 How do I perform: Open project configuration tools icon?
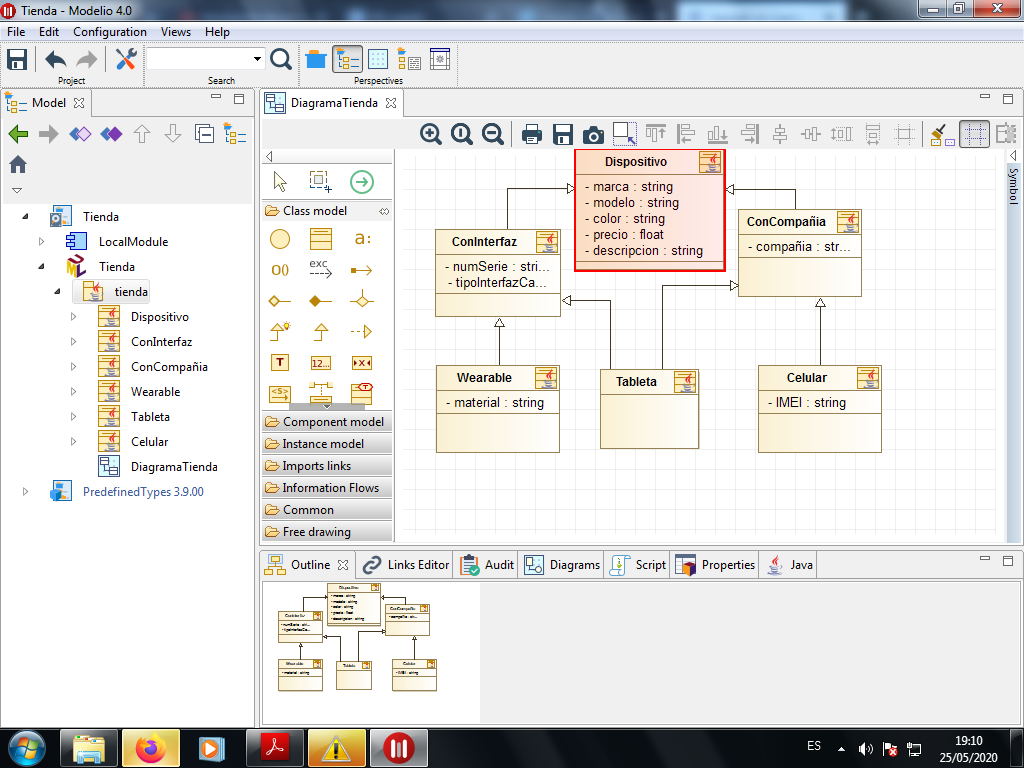click(125, 59)
